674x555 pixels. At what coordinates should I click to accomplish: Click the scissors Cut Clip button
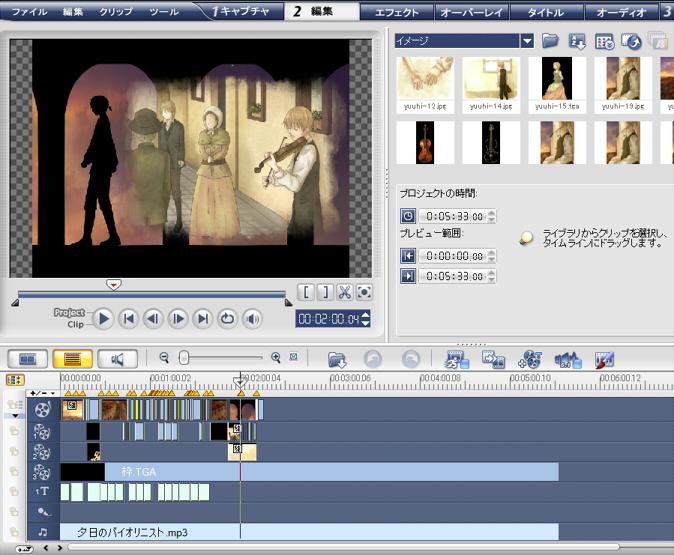[x=344, y=292]
